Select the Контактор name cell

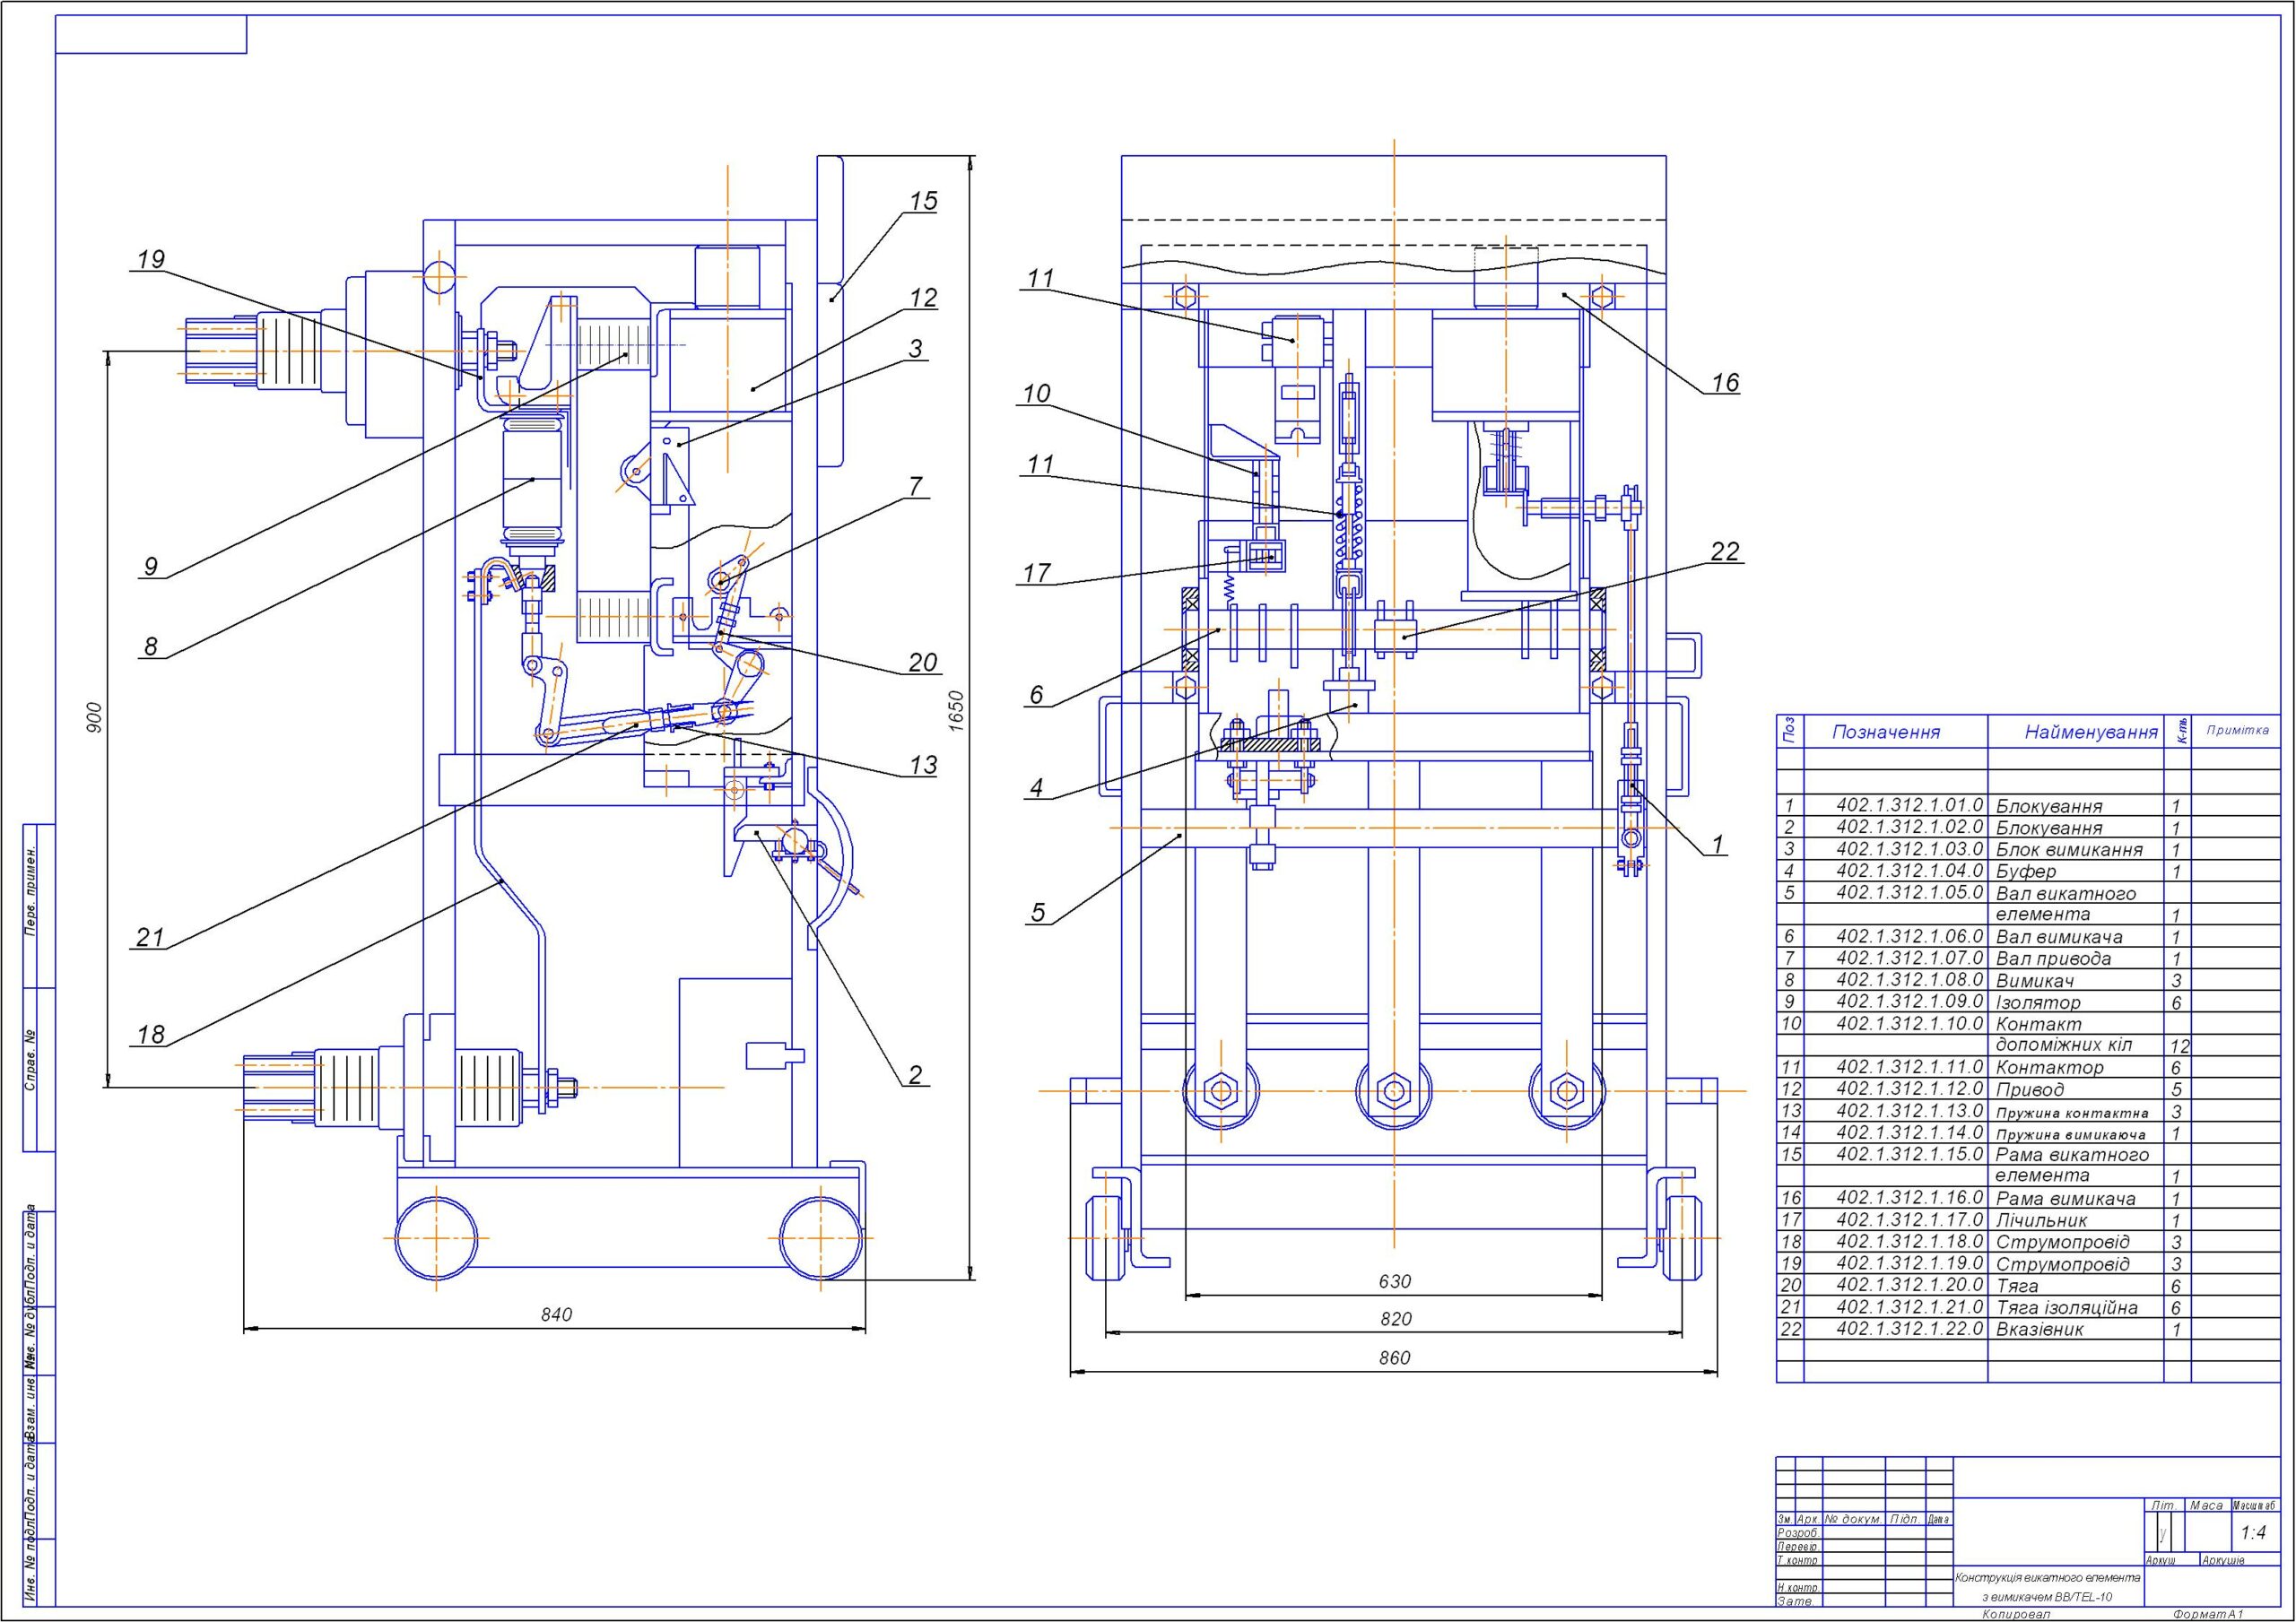point(2049,1067)
